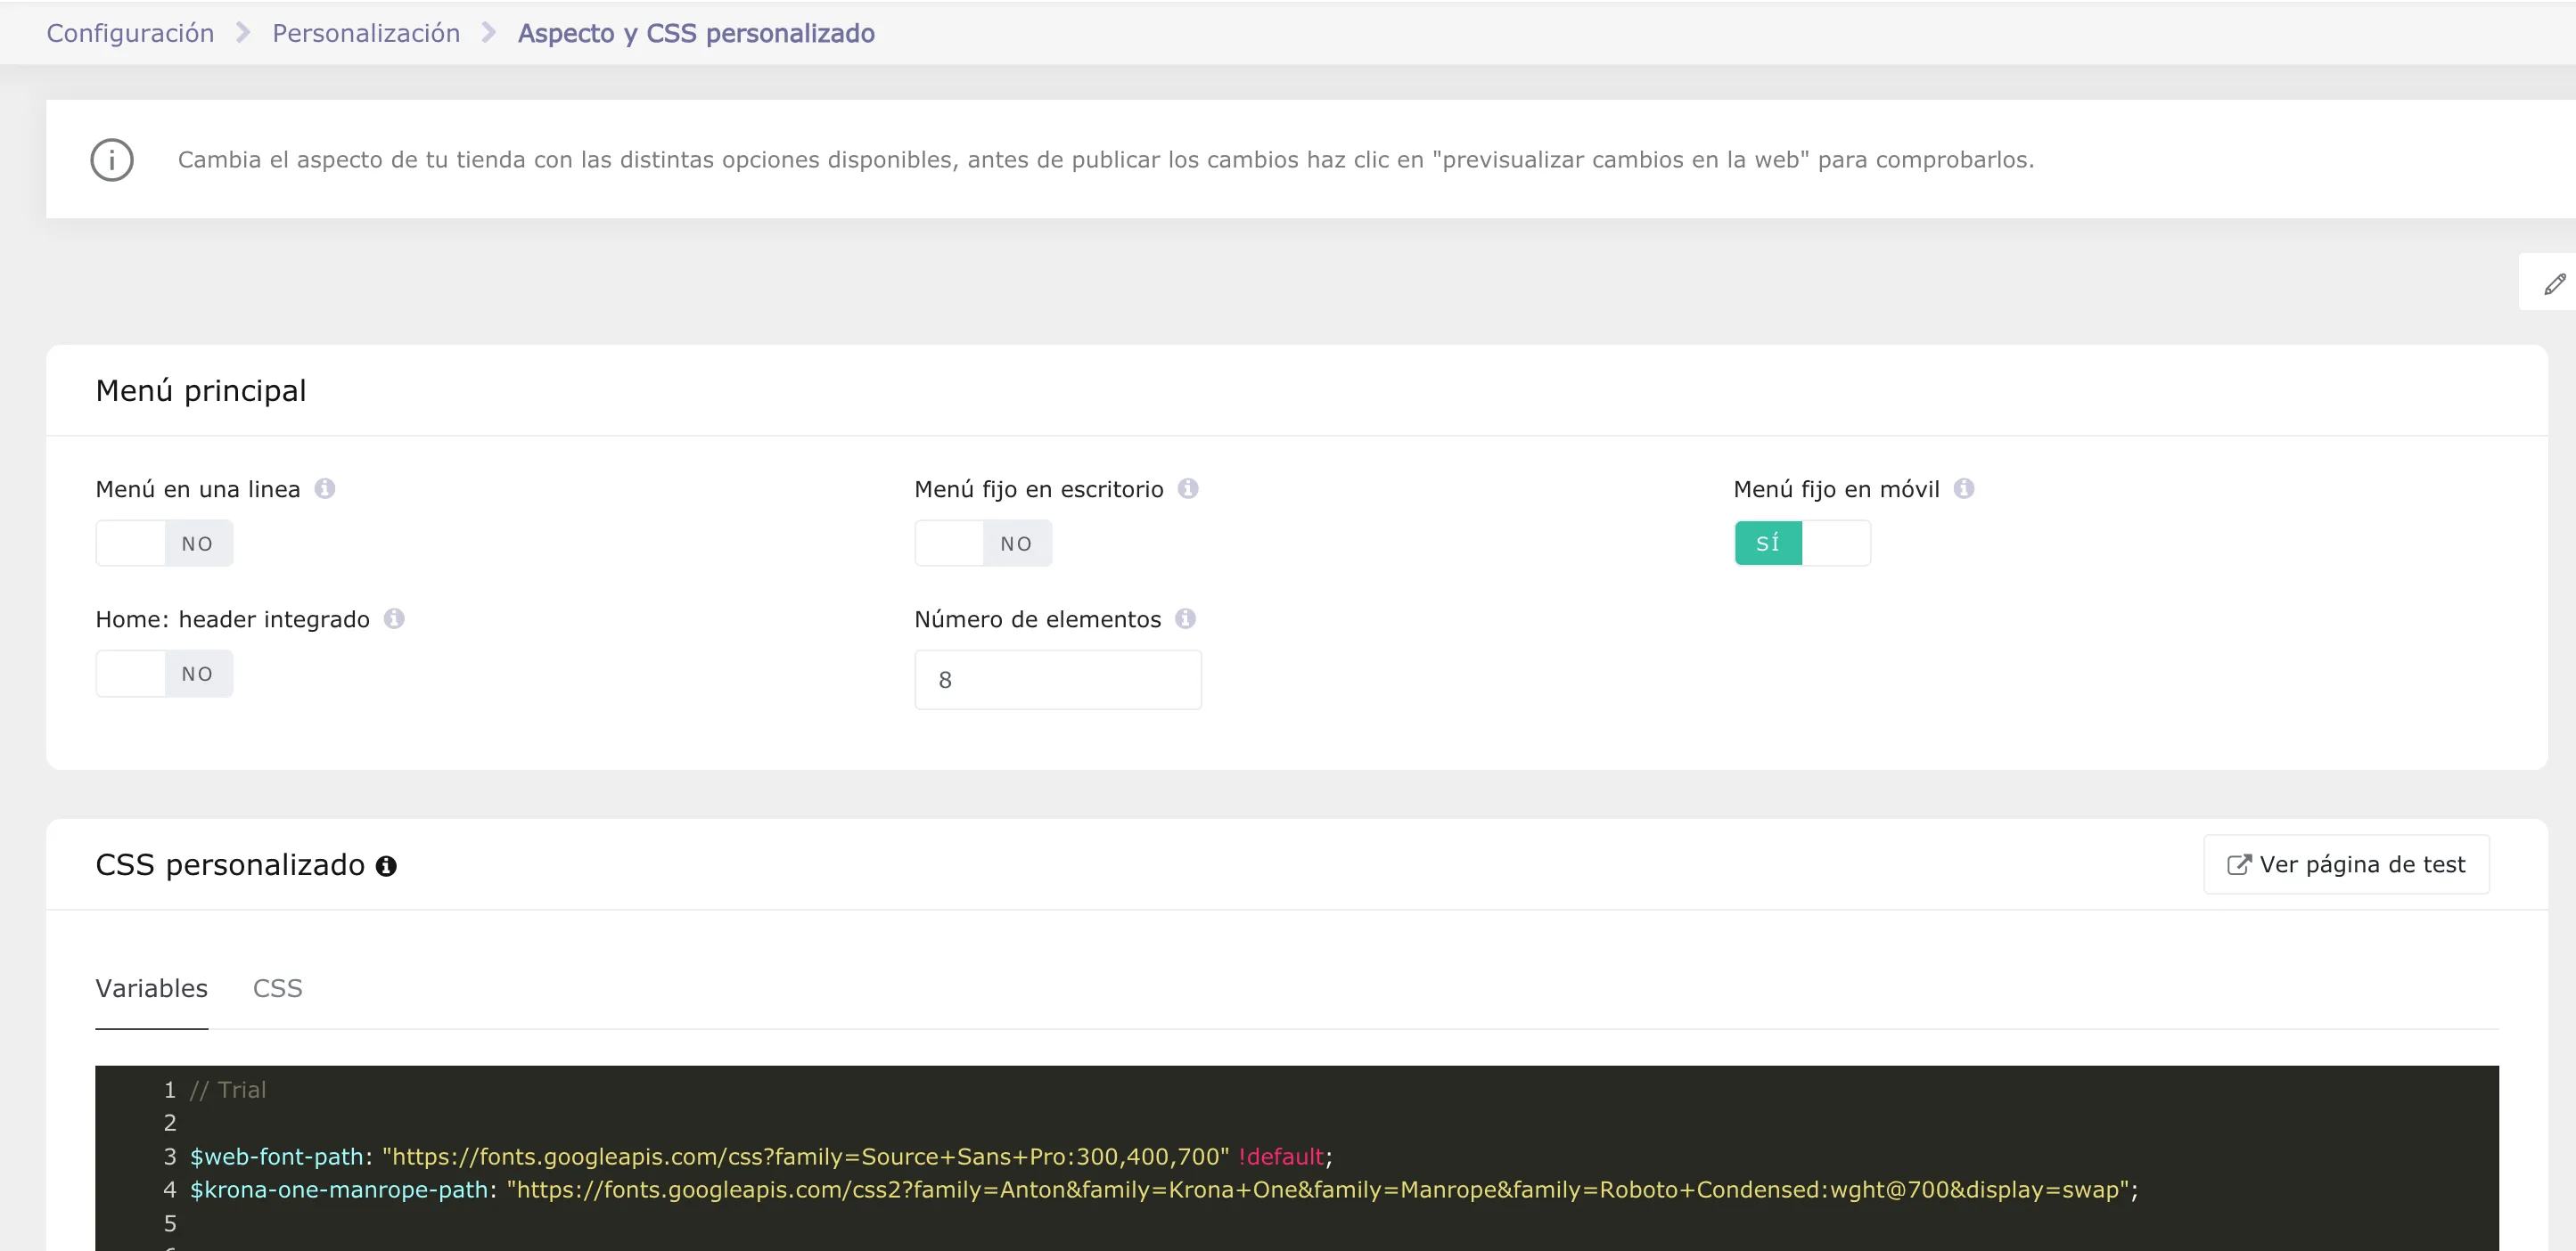Click info icon next to Home: header integrado
This screenshot has width=2576, height=1251.
394,619
